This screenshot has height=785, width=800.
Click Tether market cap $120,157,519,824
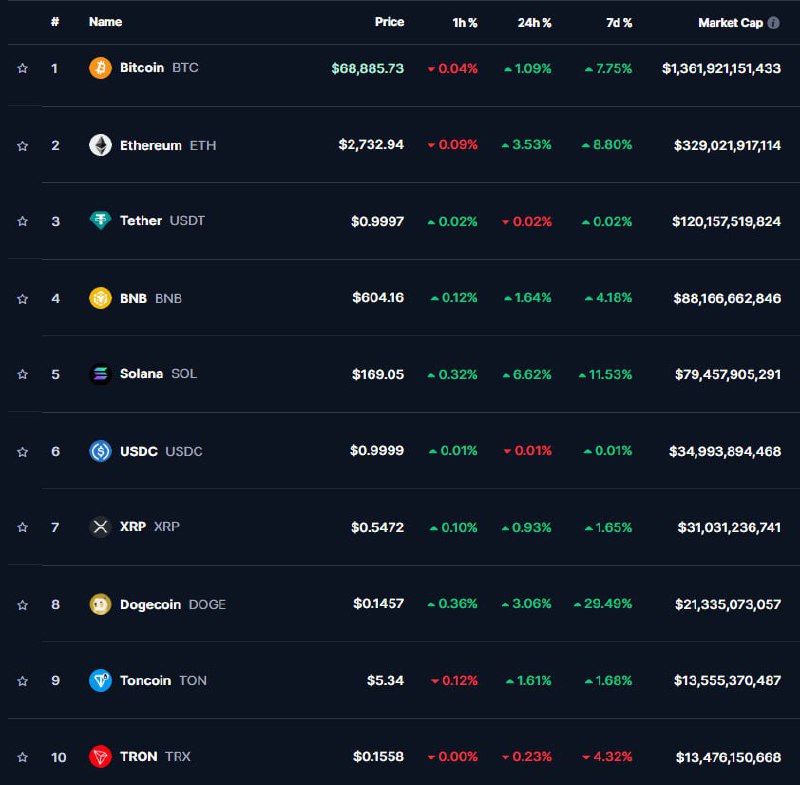[726, 221]
